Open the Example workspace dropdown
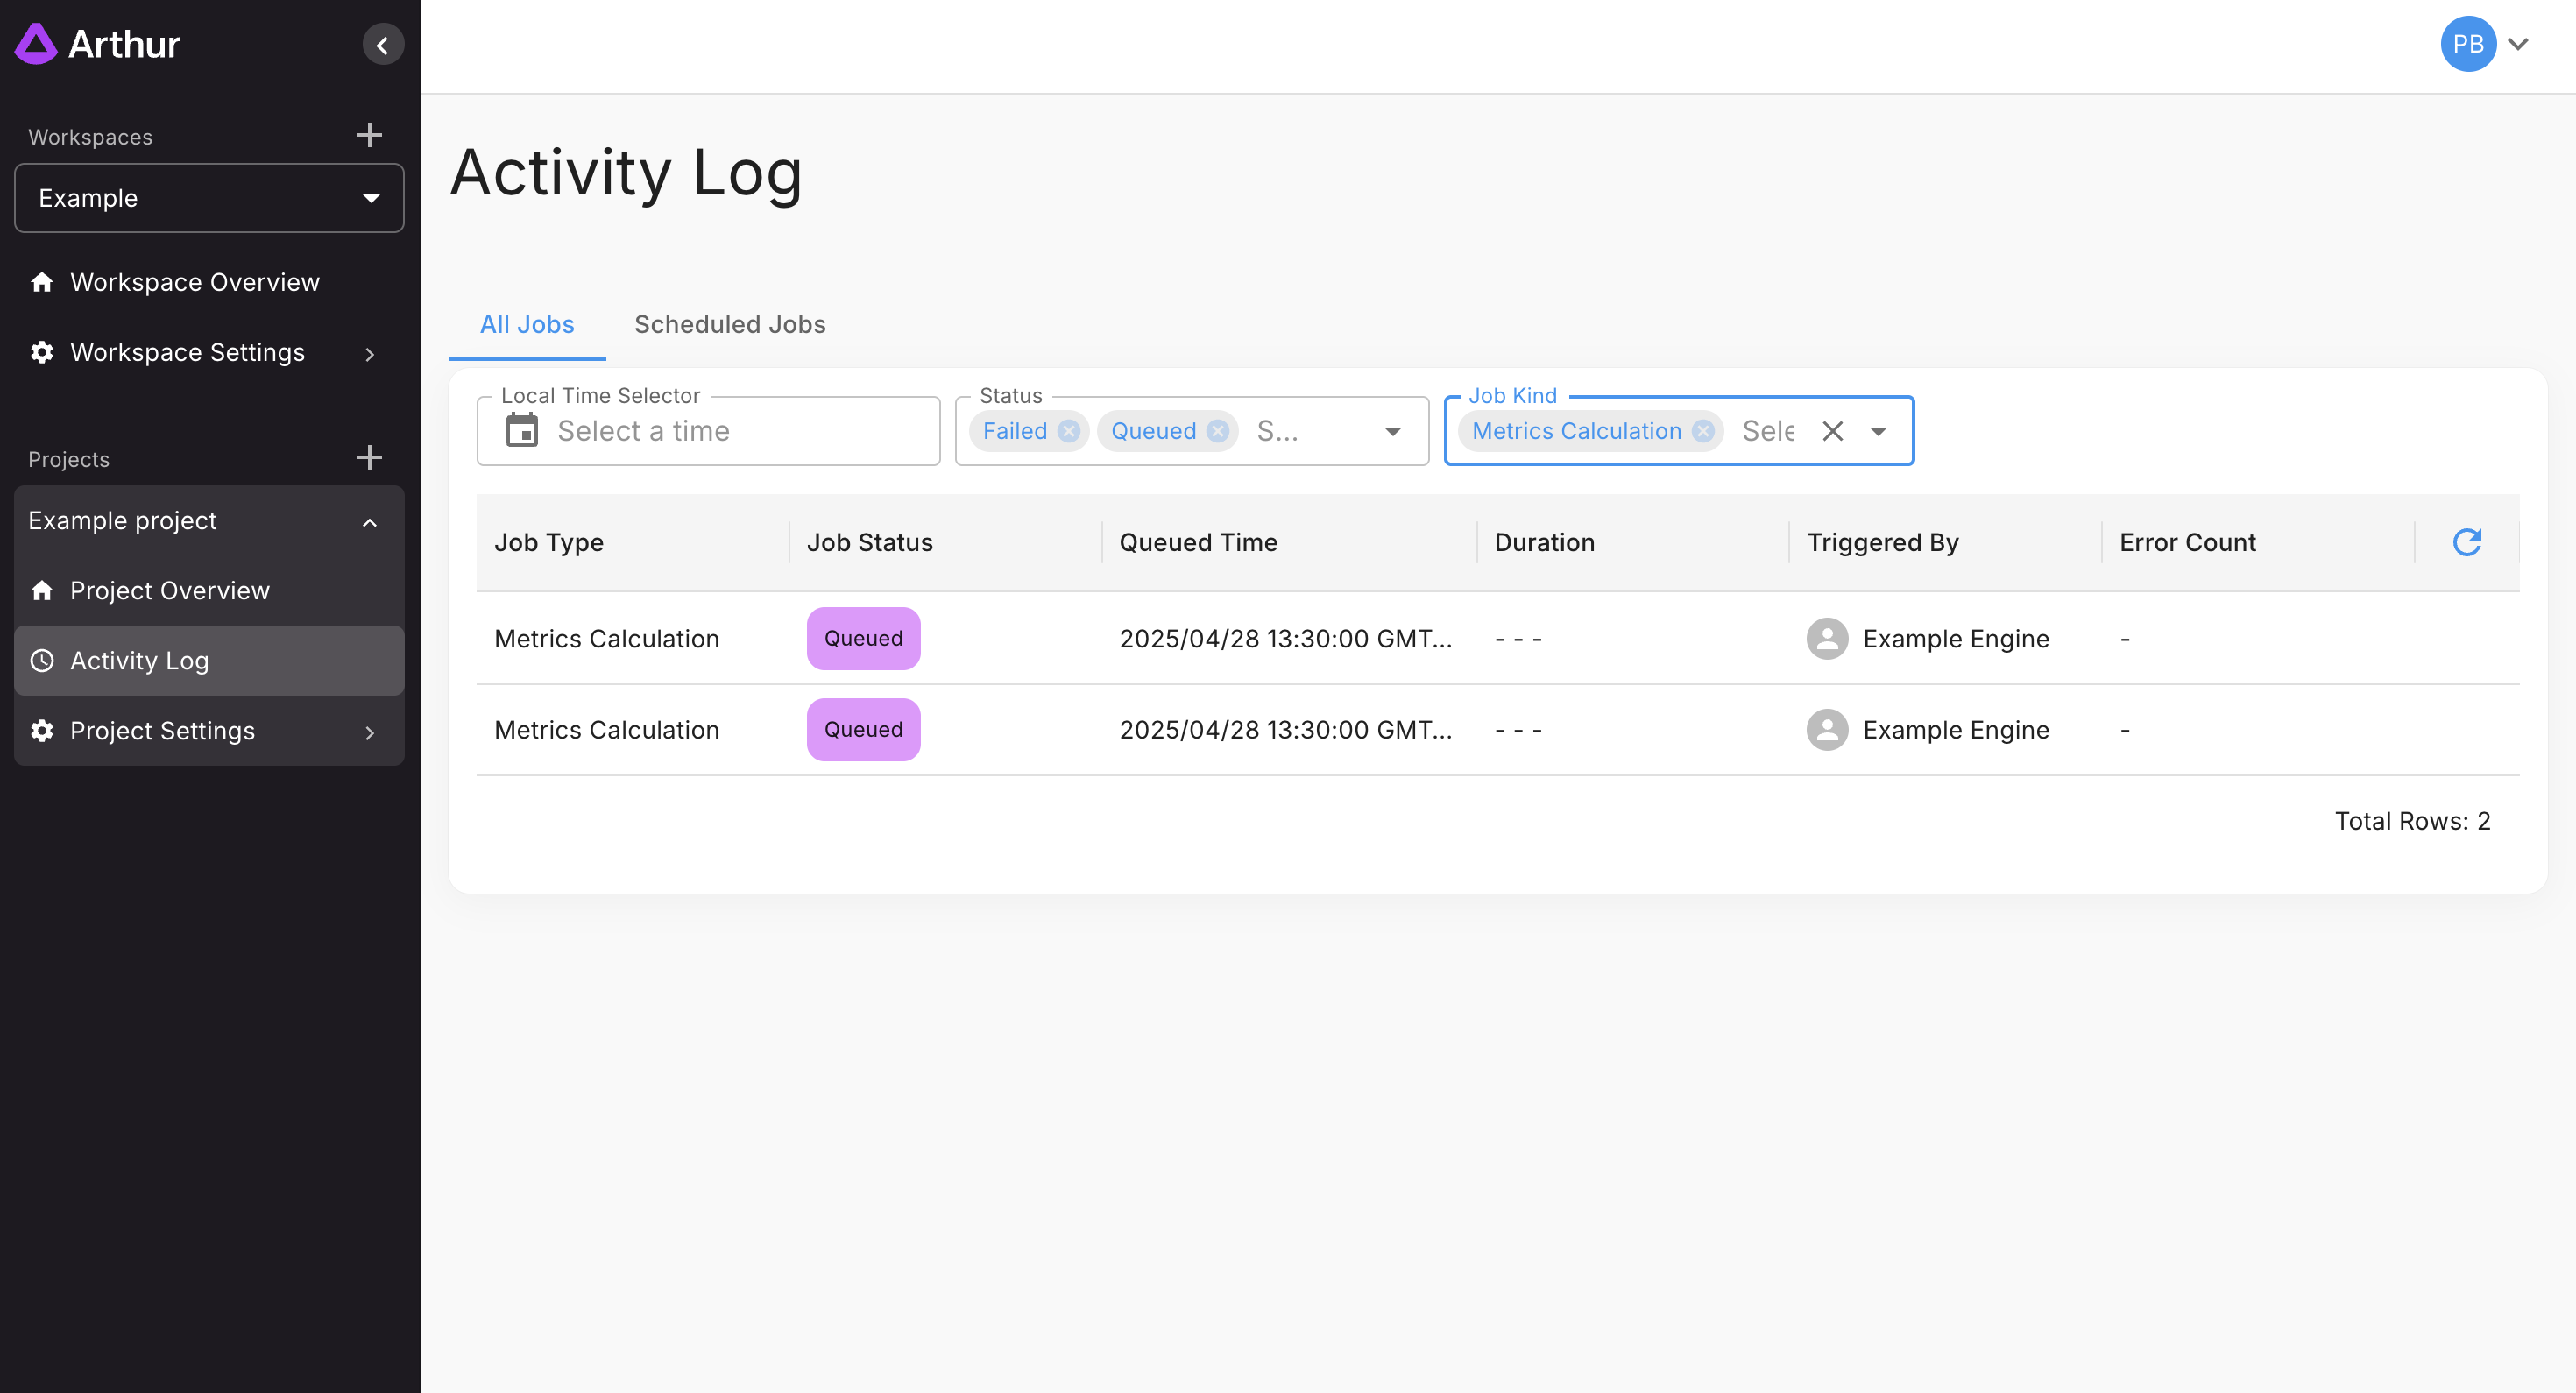 (x=209, y=198)
